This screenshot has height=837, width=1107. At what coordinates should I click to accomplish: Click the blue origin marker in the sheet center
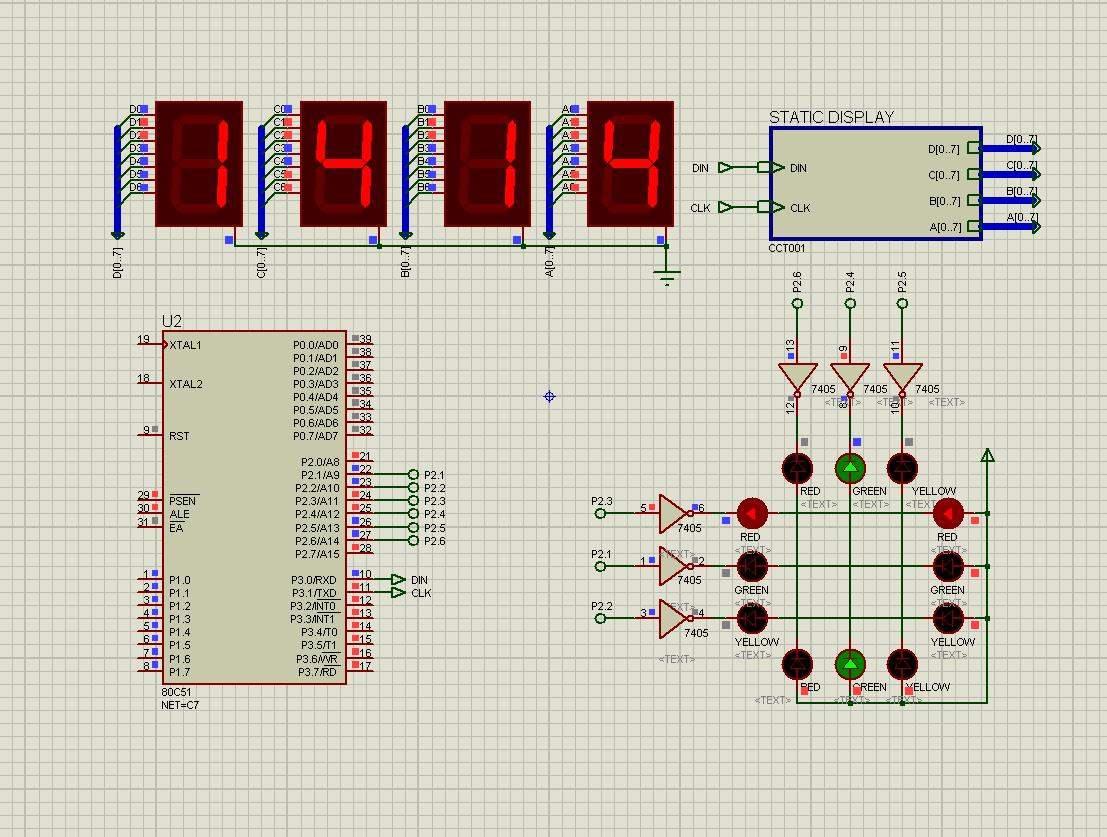(549, 397)
